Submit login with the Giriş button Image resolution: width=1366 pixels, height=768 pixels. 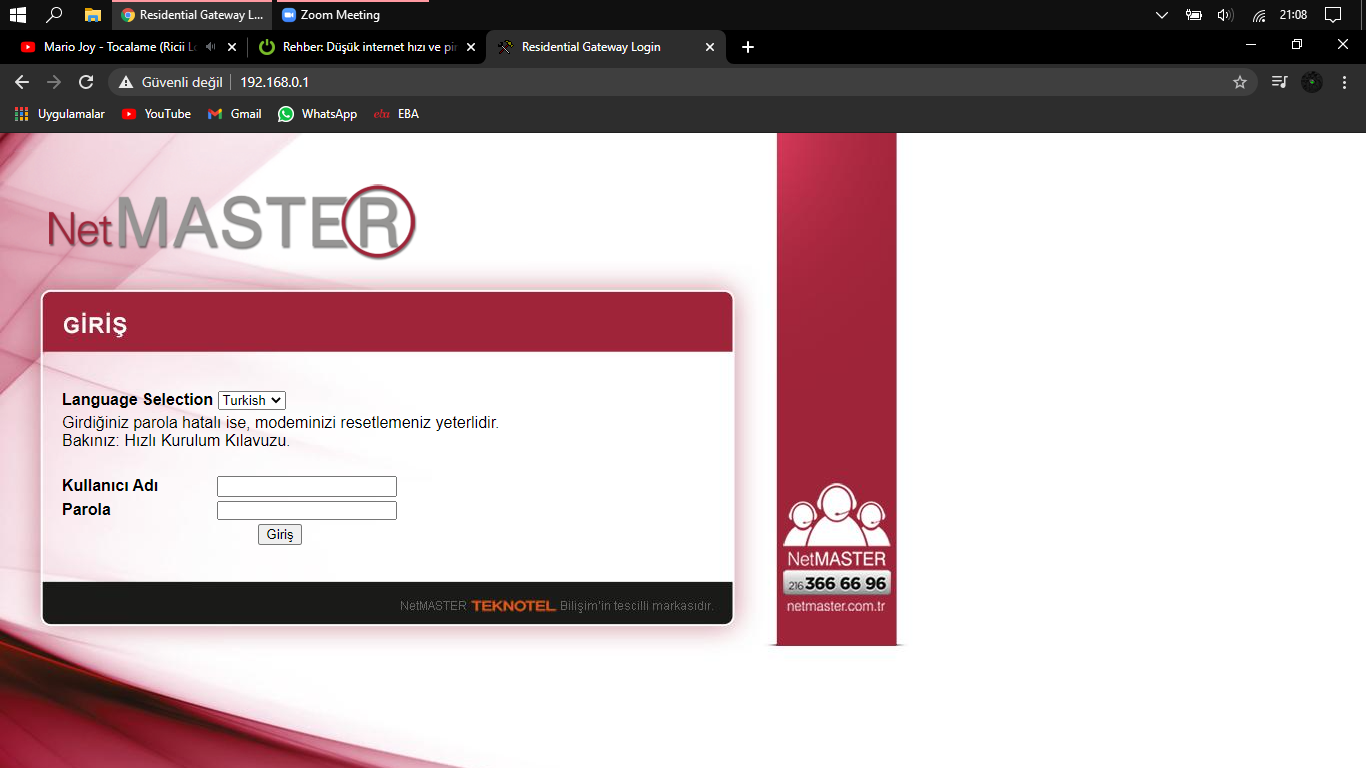point(280,535)
